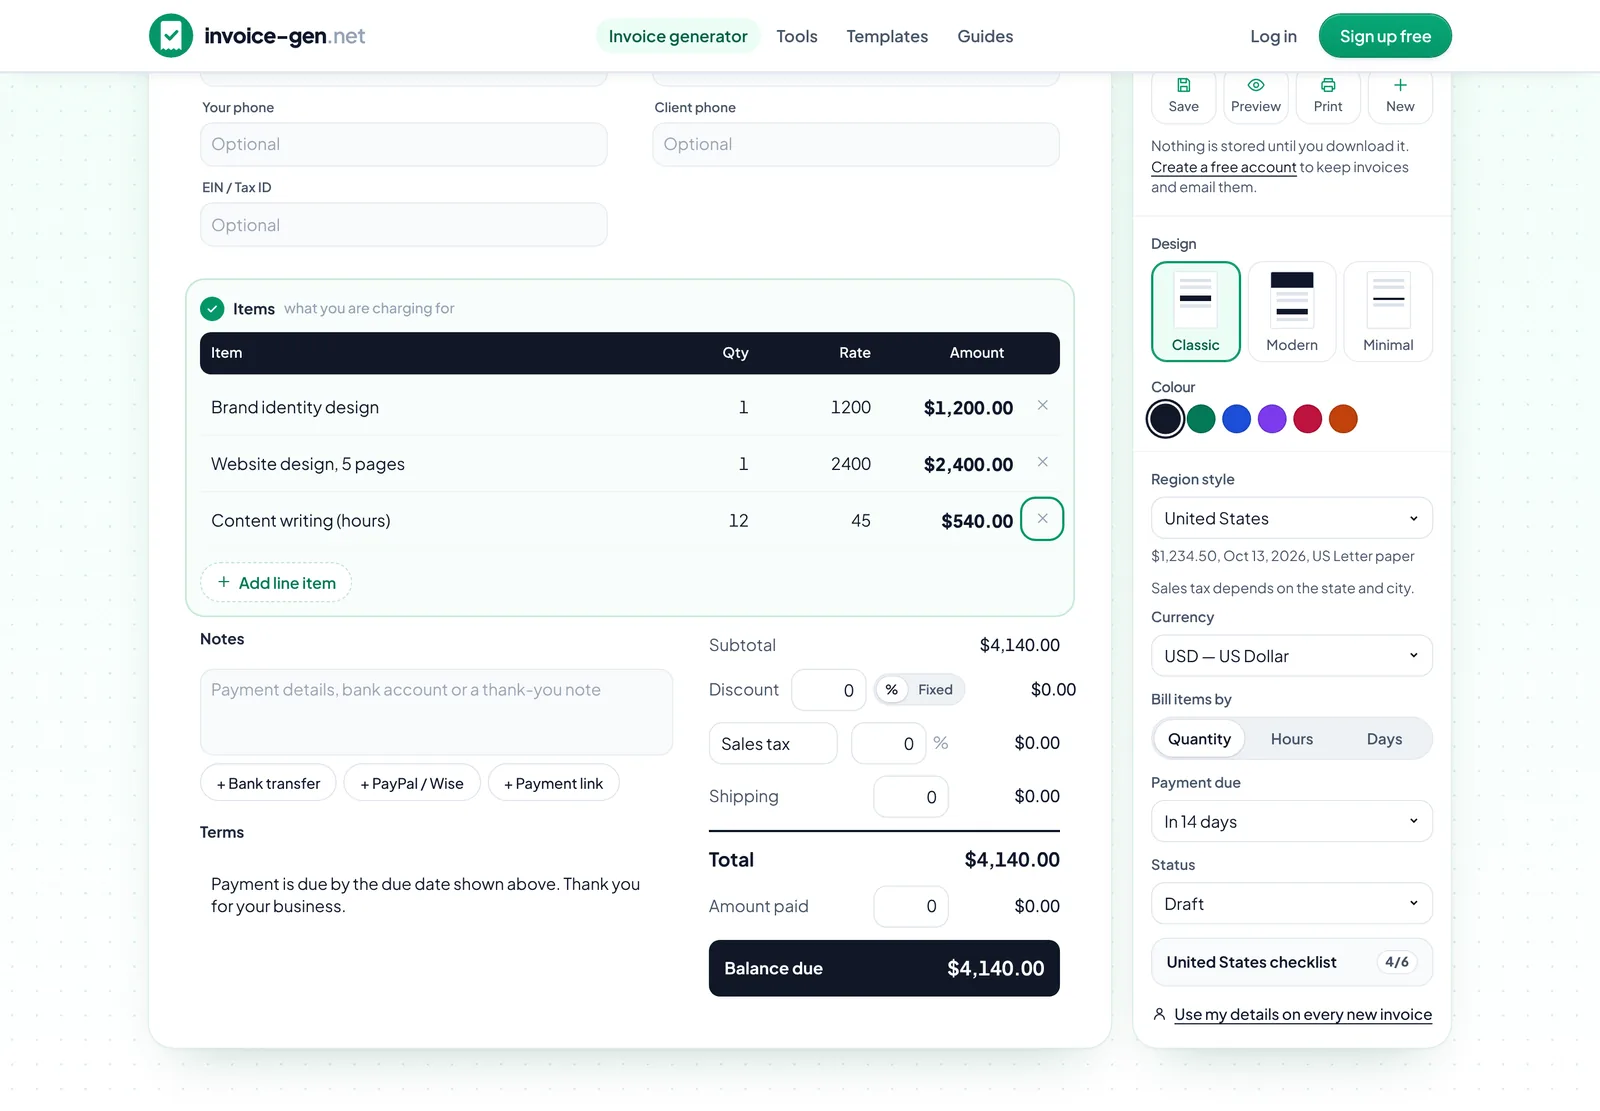Add Bank transfer payment details

pos(268,783)
